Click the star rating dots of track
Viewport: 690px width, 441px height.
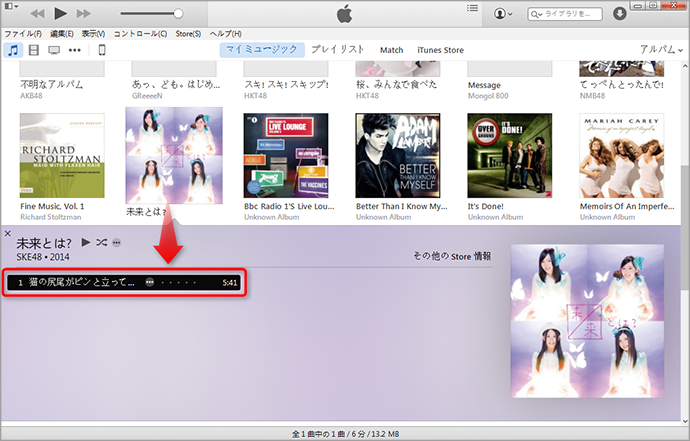tap(179, 283)
